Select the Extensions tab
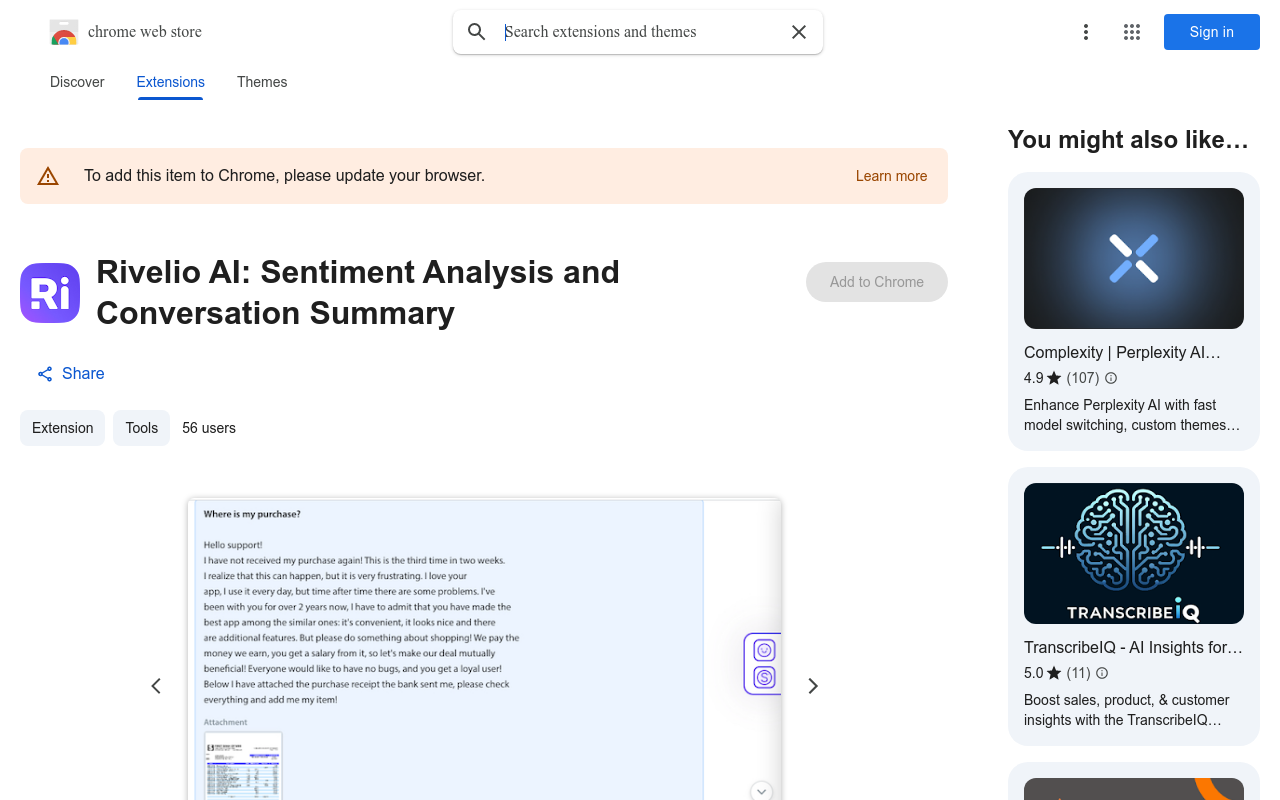This screenshot has height=800, width=1280. point(171,82)
